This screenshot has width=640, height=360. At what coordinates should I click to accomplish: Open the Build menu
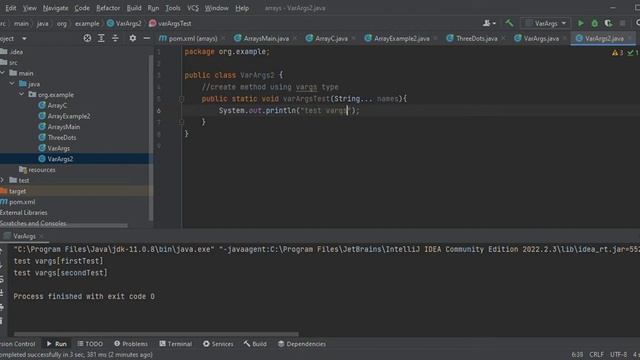pyautogui.click(x=134, y=8)
